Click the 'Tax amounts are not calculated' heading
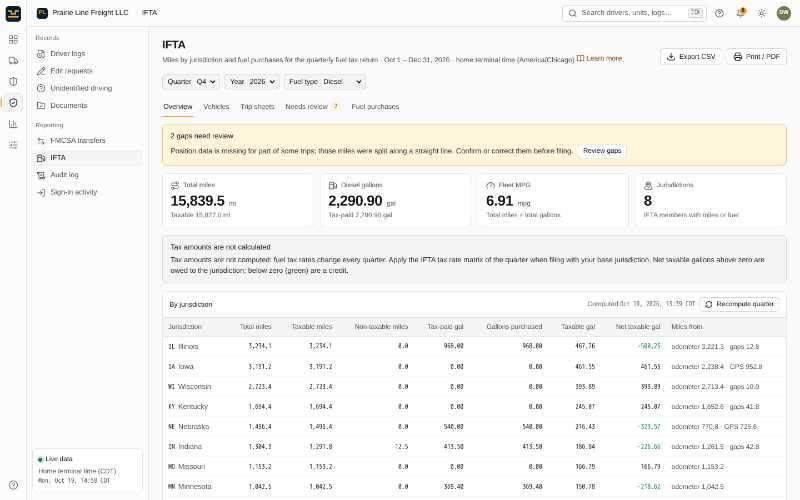This screenshot has height=500, width=800. pyautogui.click(x=220, y=247)
